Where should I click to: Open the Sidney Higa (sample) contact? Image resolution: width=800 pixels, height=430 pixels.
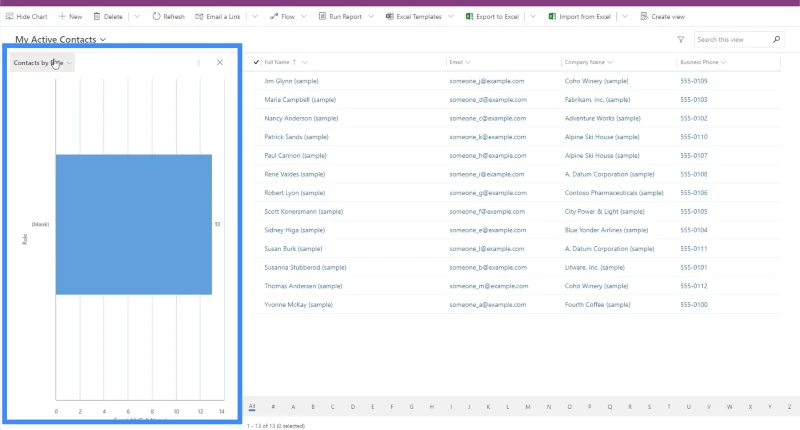tap(294, 230)
